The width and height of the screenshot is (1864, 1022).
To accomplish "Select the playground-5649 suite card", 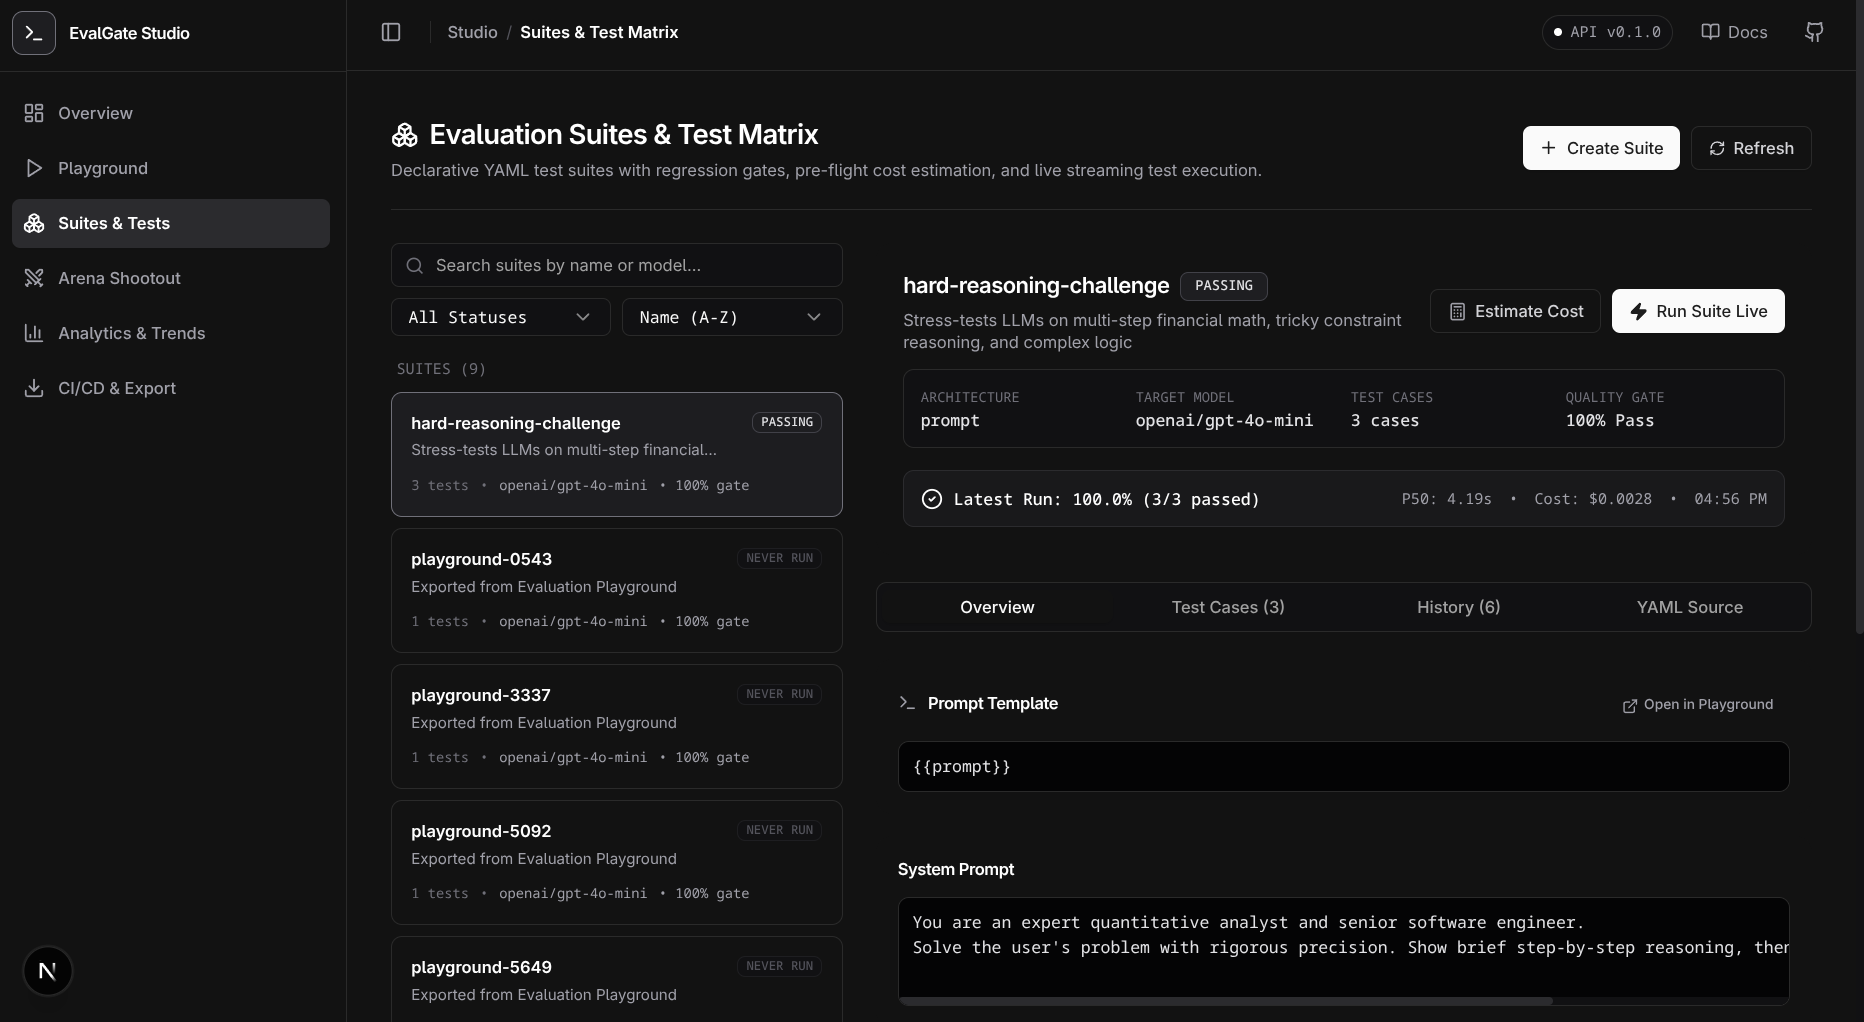I will (x=617, y=980).
